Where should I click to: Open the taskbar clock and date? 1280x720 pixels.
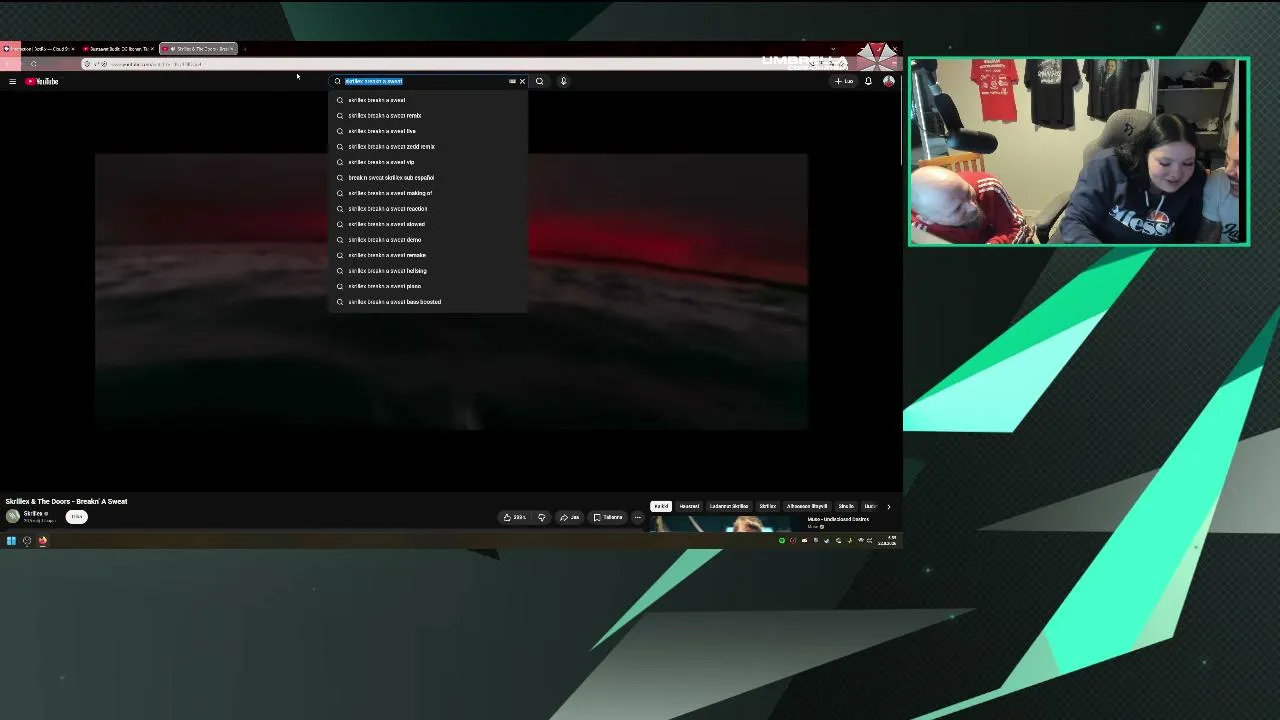887,541
